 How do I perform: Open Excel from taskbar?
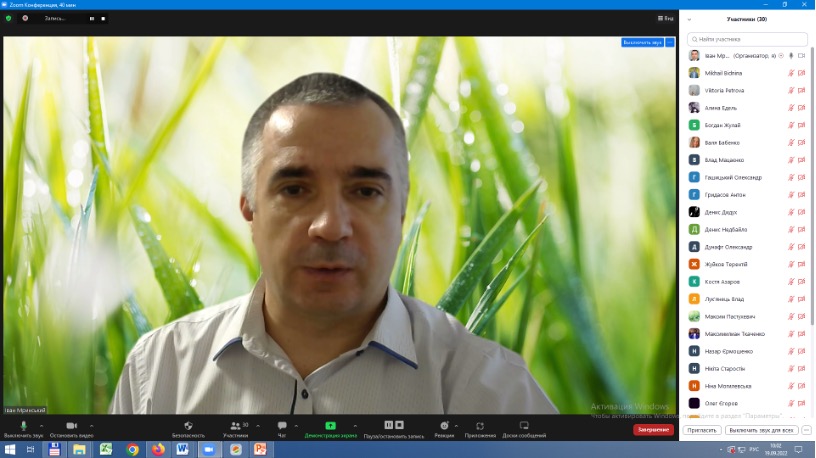pos(106,449)
